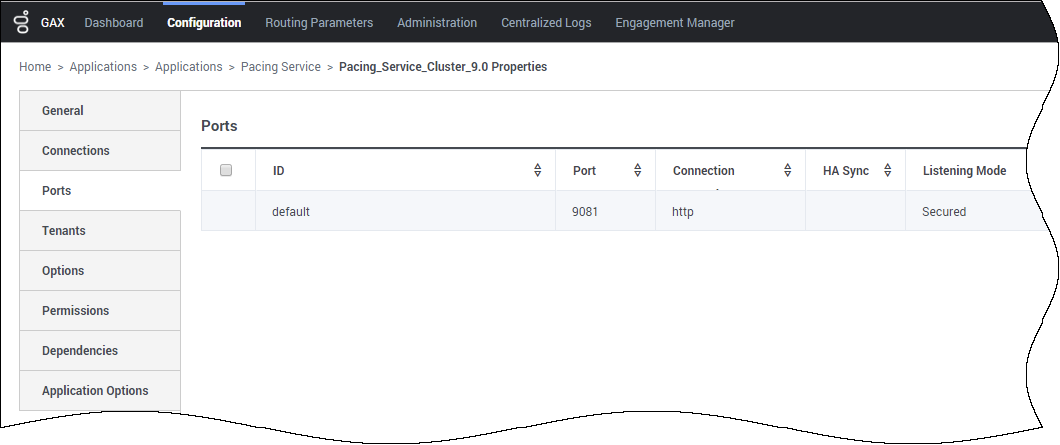
Task: Open the Dashboard menu
Action: pos(114,22)
